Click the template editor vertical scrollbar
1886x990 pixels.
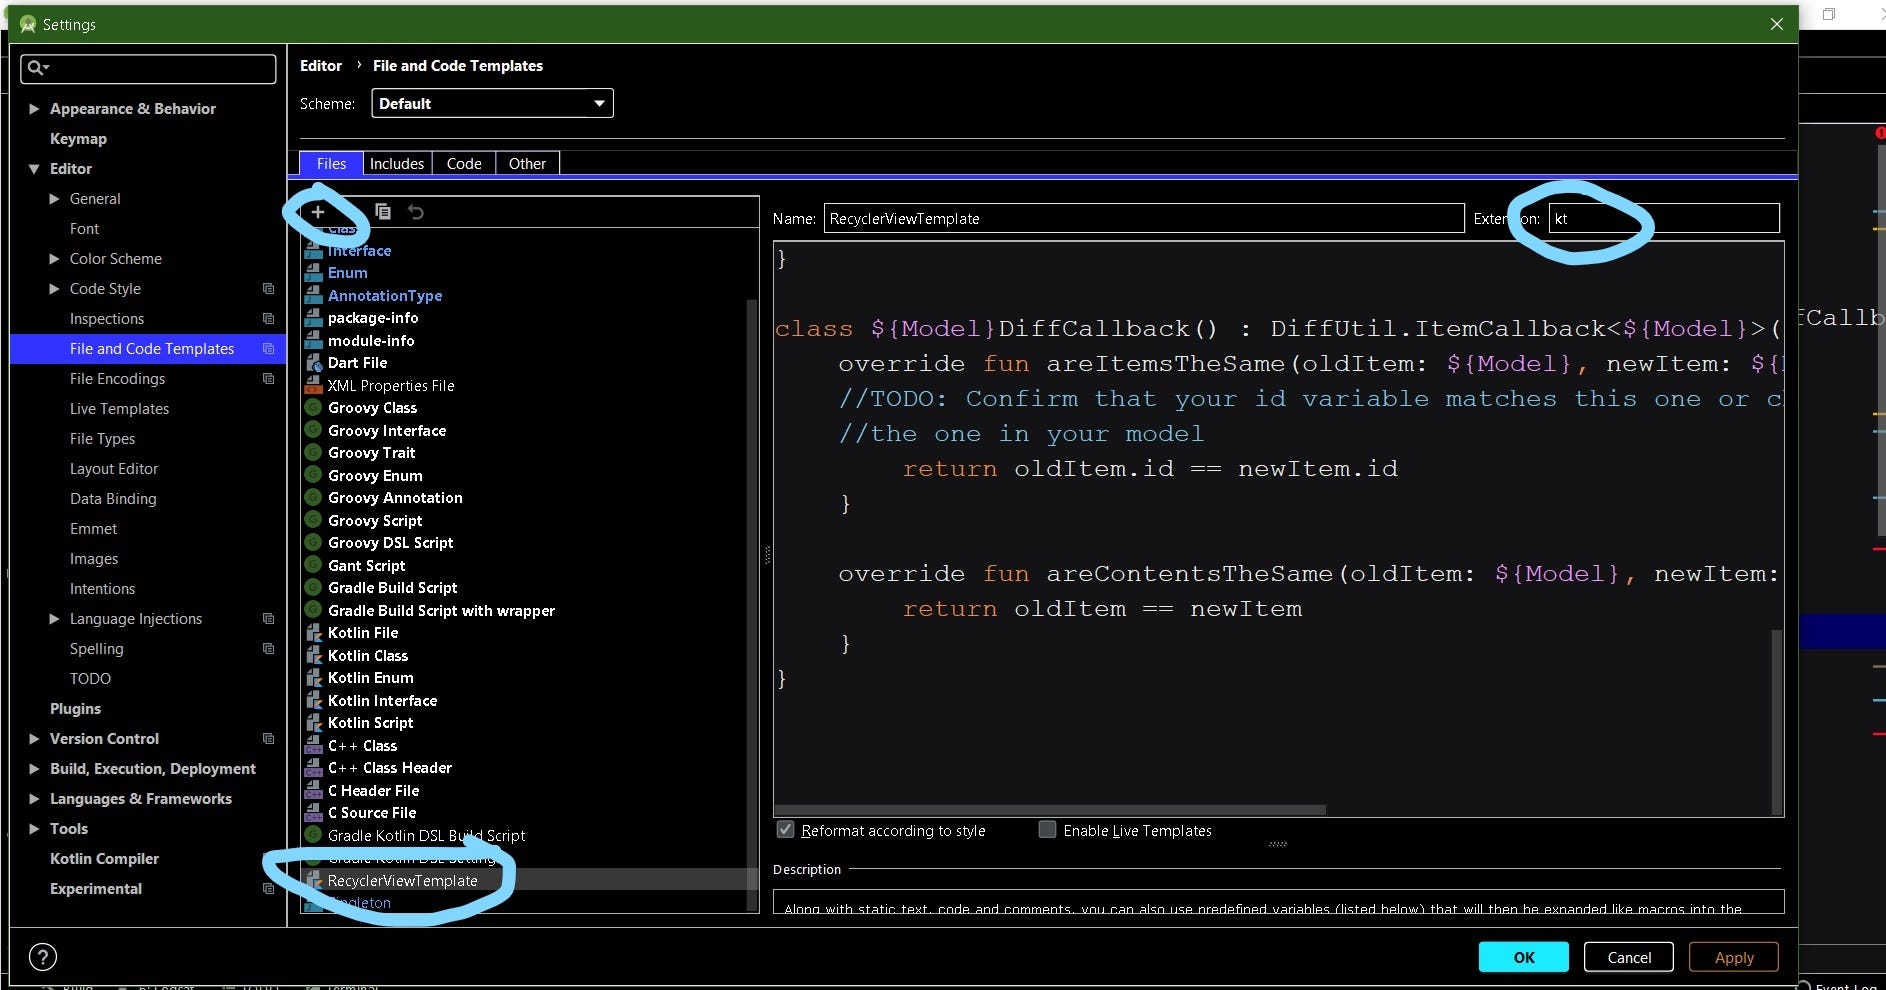click(x=1777, y=720)
